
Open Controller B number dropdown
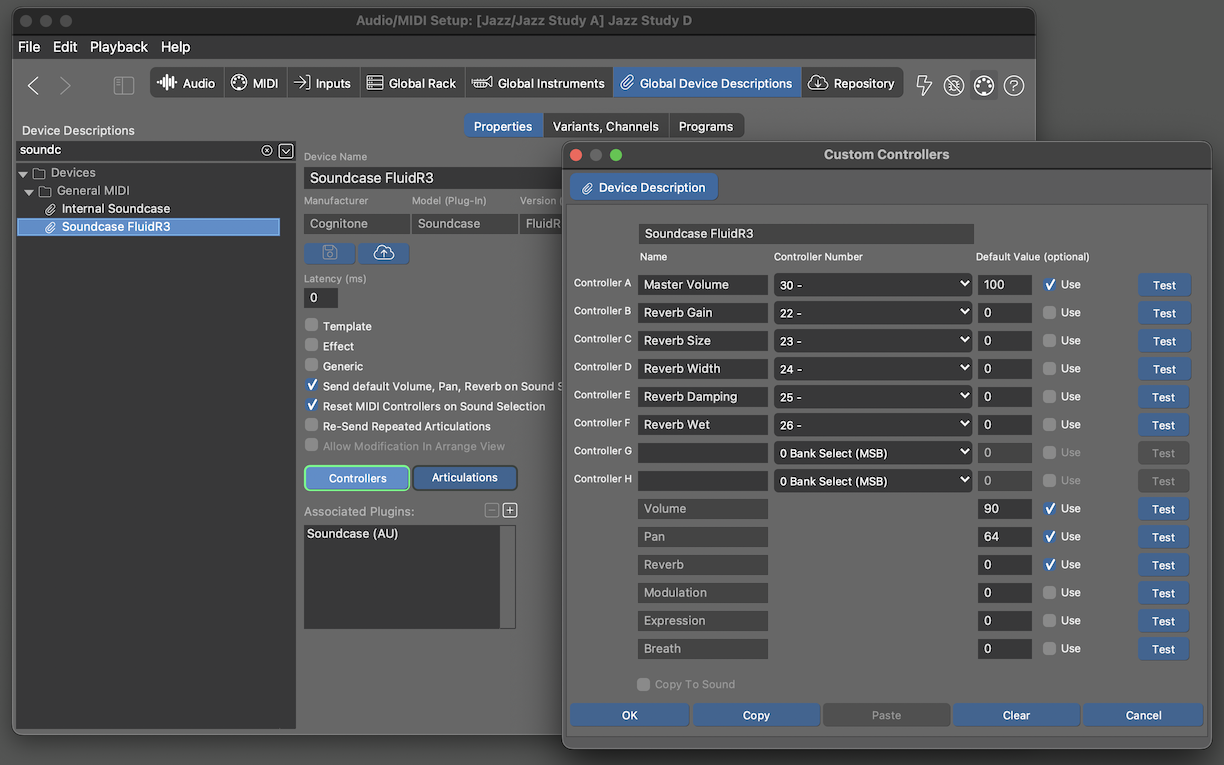pos(873,313)
